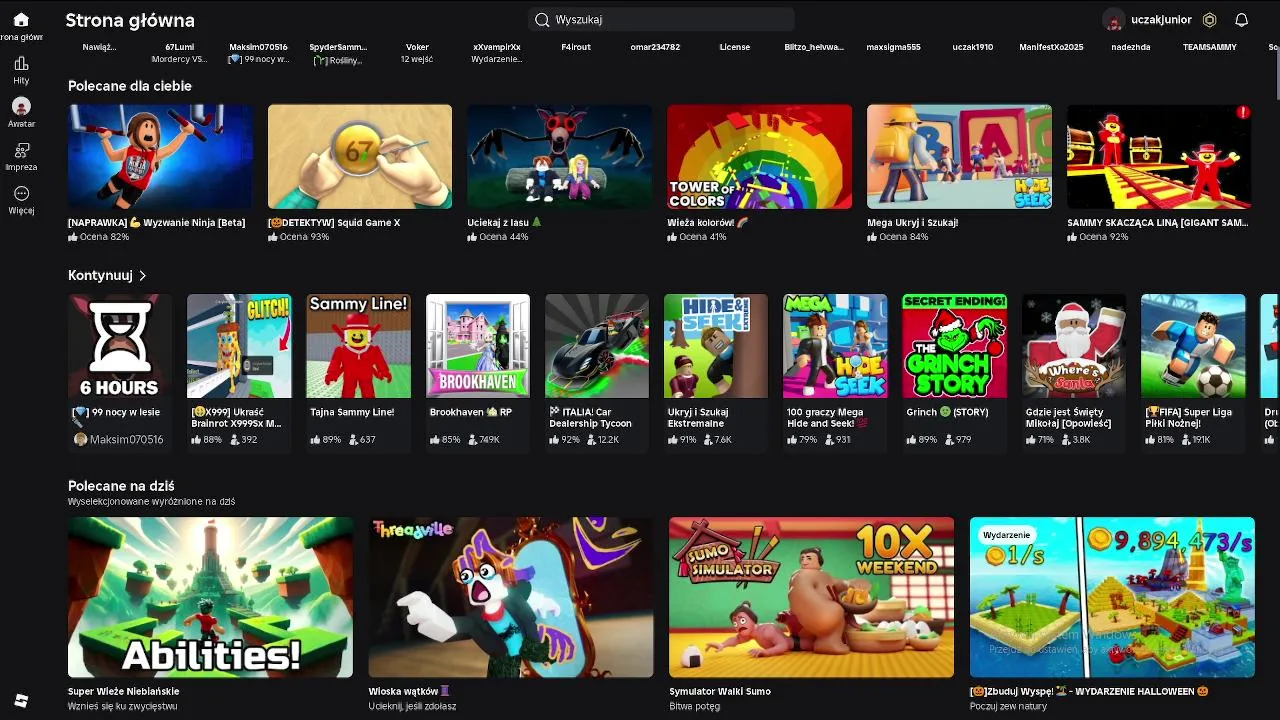1280x720 pixels.
Task: Open friend F4irout in friends row
Action: click(x=576, y=47)
